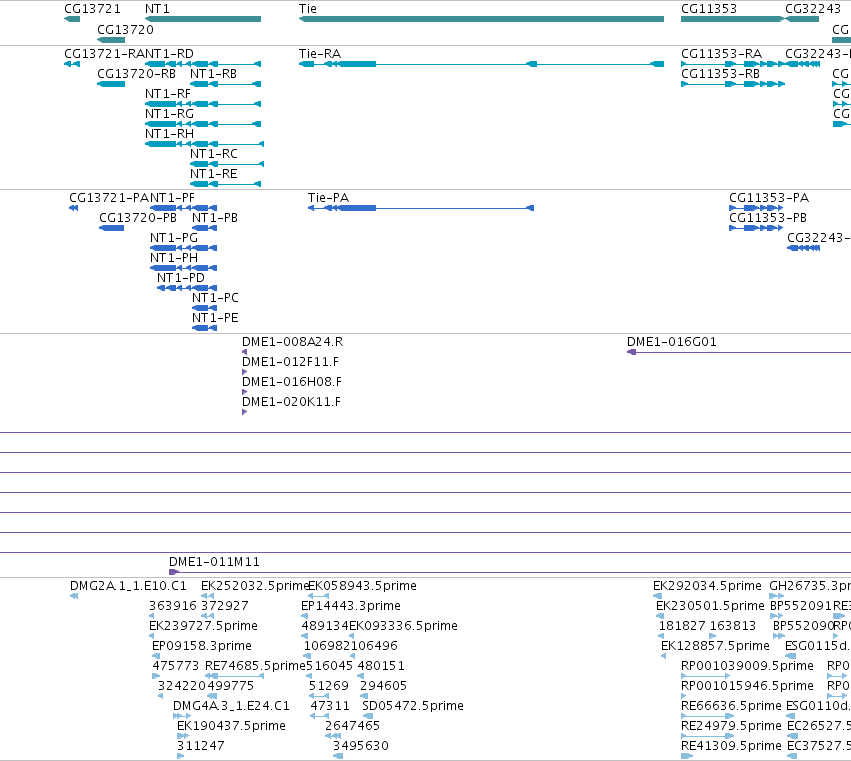Click the NT1-RB transcript label
This screenshot has width=851, height=761.
tap(213, 74)
